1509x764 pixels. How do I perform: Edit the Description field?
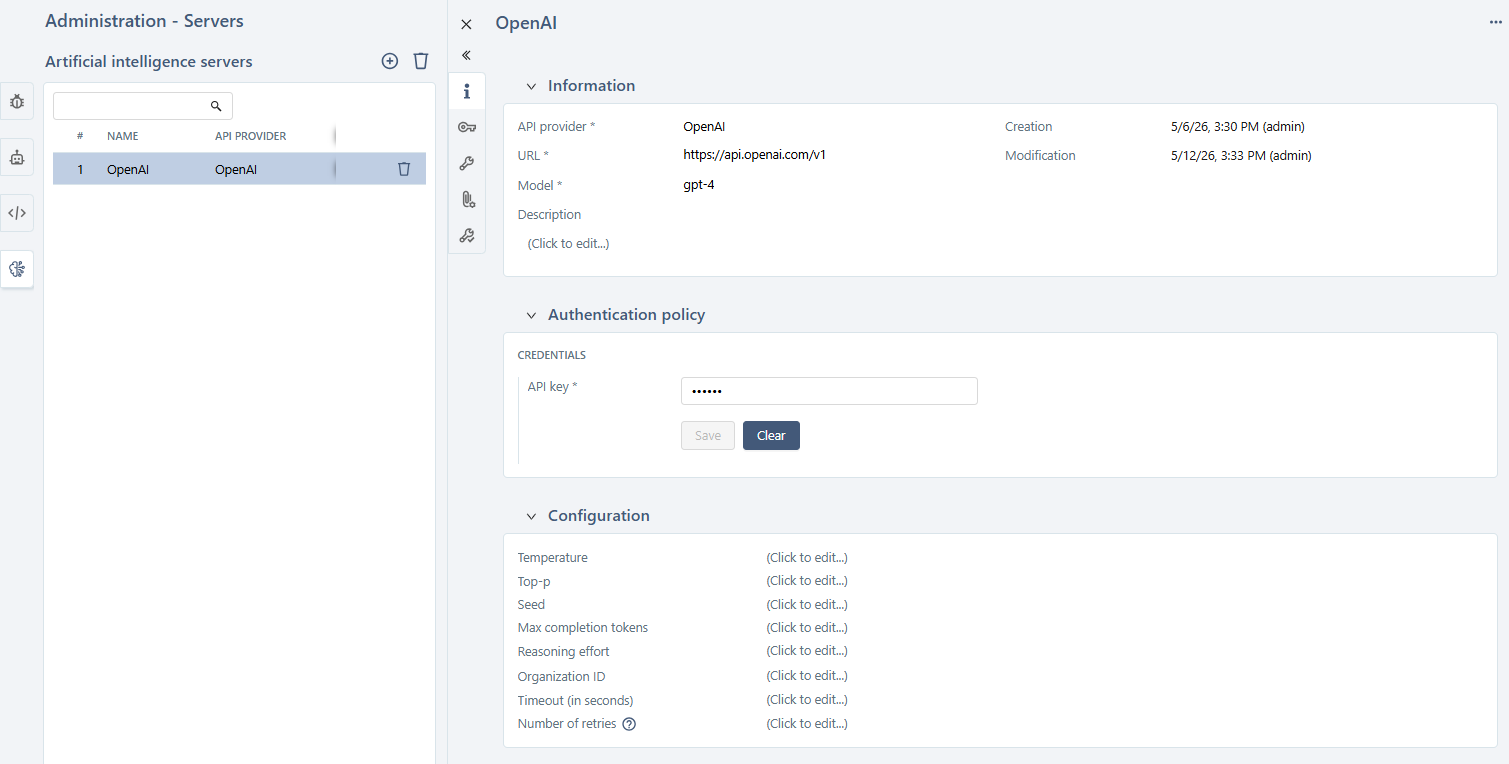coord(568,244)
